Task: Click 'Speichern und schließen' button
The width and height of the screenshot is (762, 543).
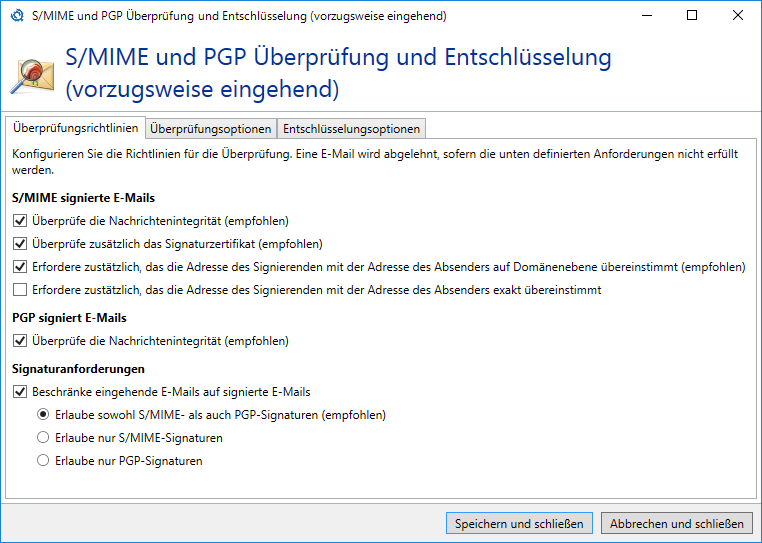Action: pyautogui.click(x=519, y=524)
